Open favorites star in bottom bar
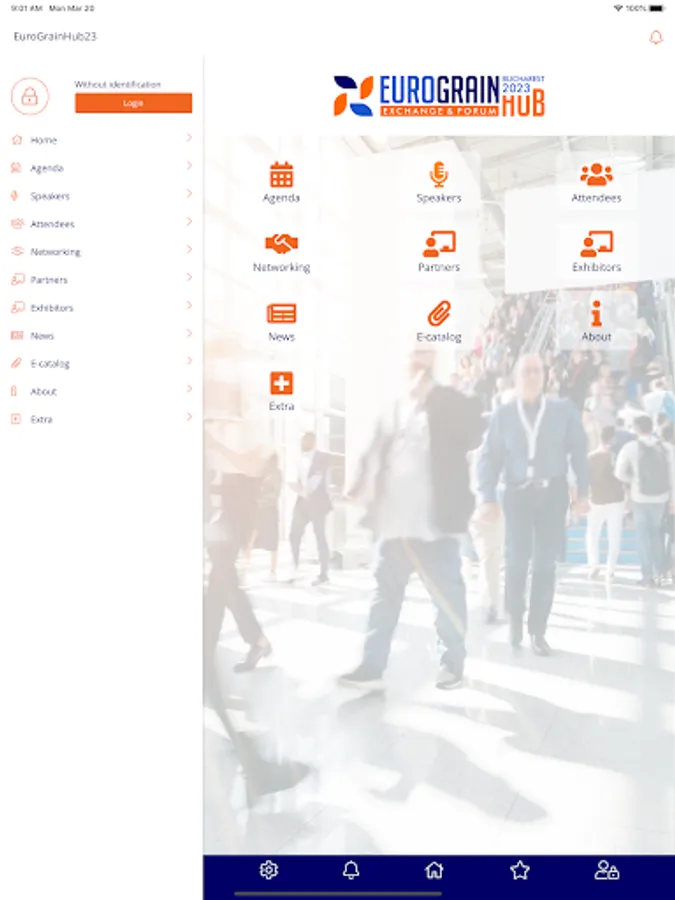The height and width of the screenshot is (900, 675). point(519,870)
